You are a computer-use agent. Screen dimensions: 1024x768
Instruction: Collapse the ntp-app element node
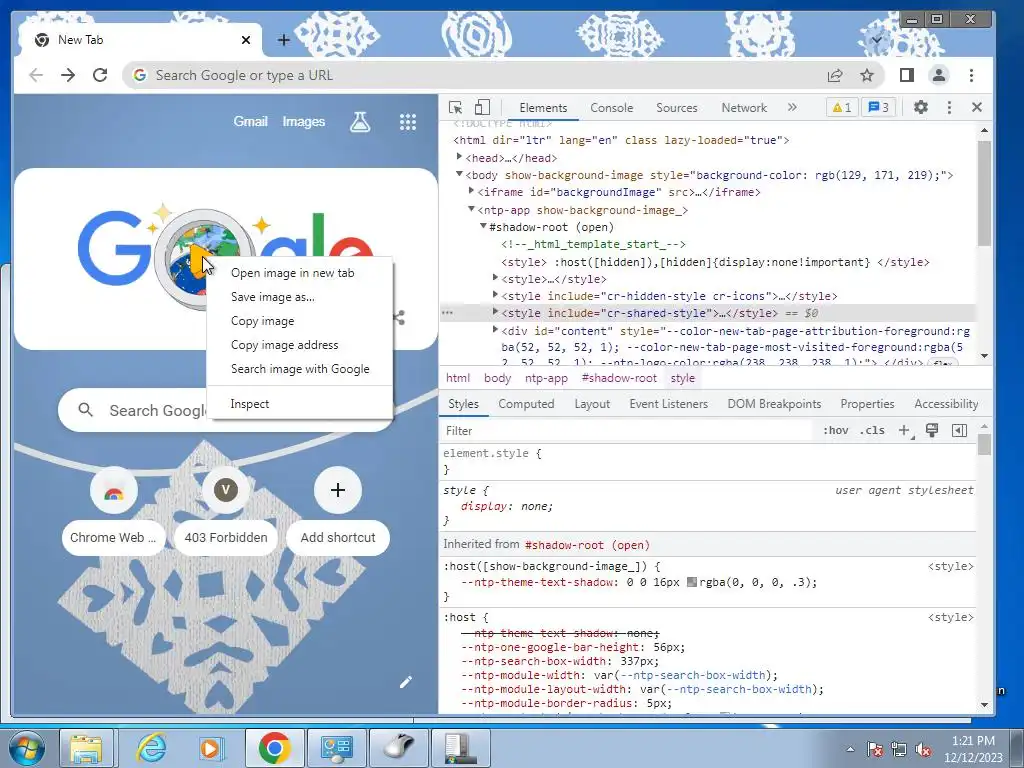tap(471, 209)
